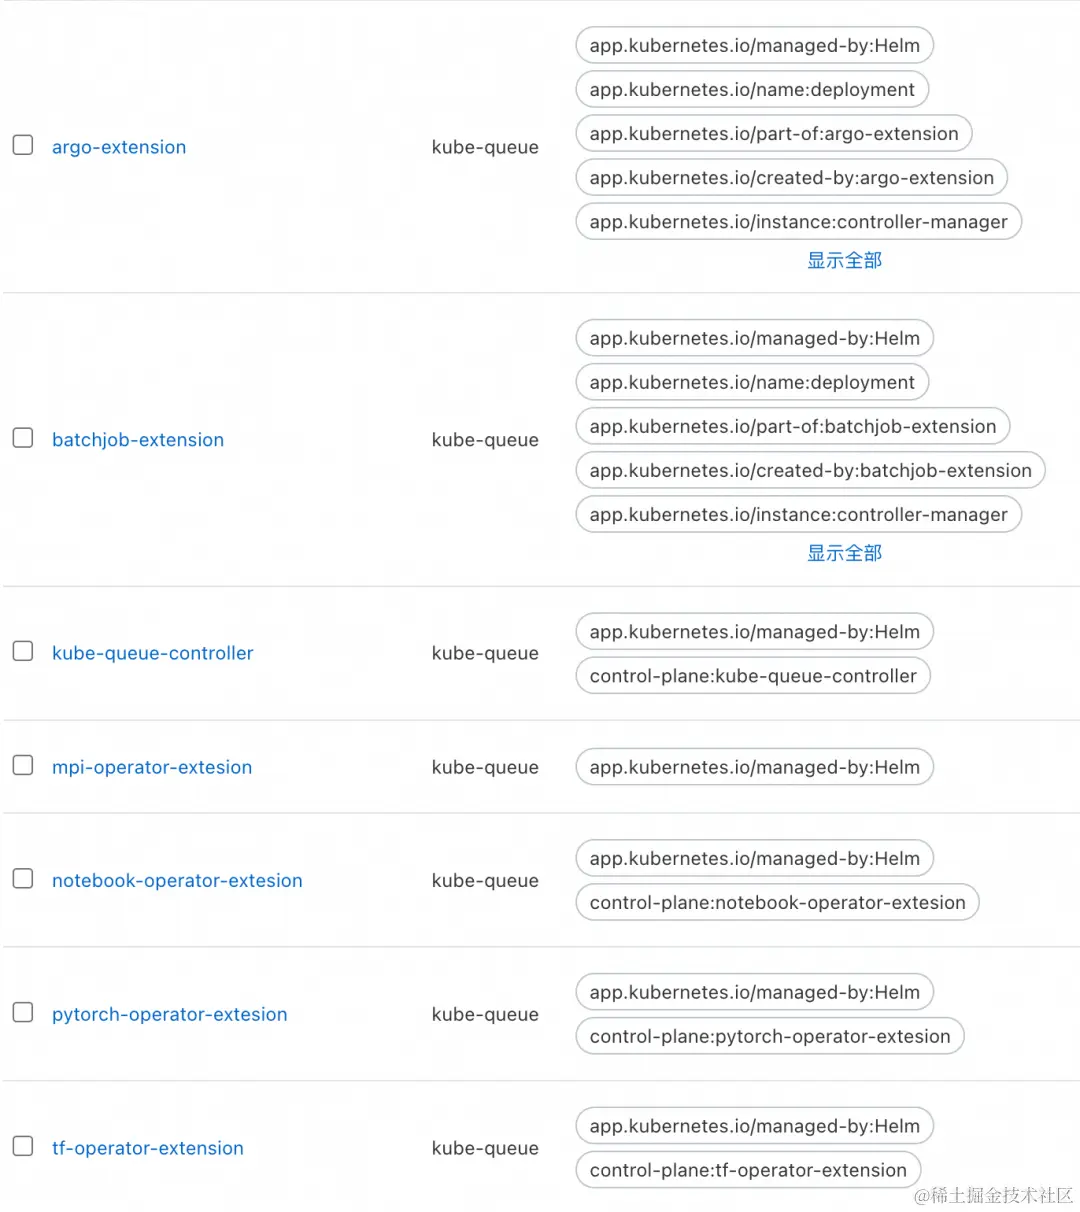Screen dimensions: 1080x1212
Task: Click the part-of:argo-extension label tag
Action: (x=774, y=133)
